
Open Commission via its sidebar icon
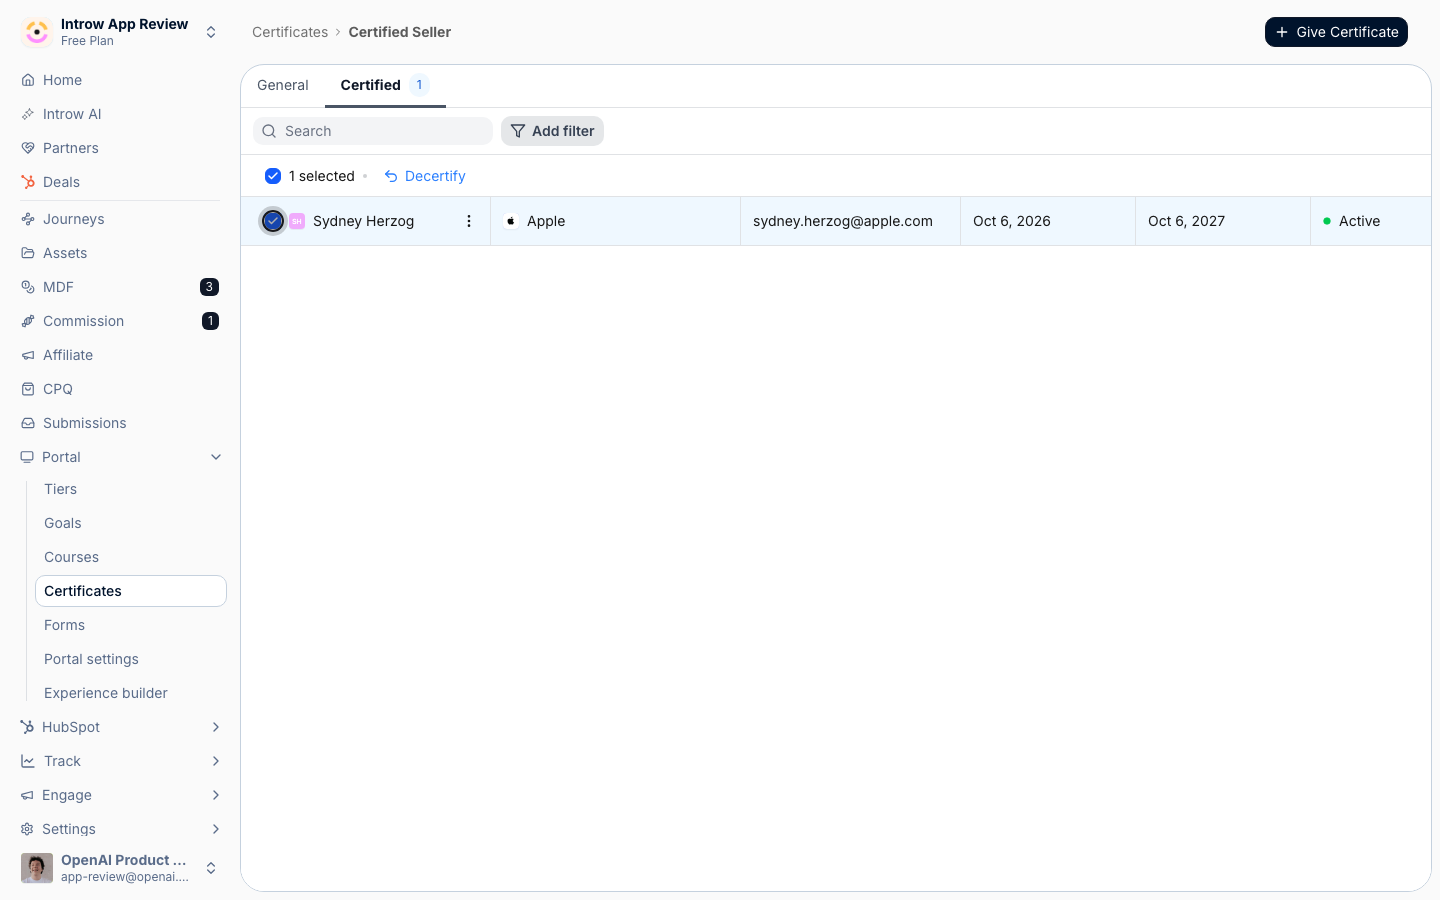coord(28,321)
